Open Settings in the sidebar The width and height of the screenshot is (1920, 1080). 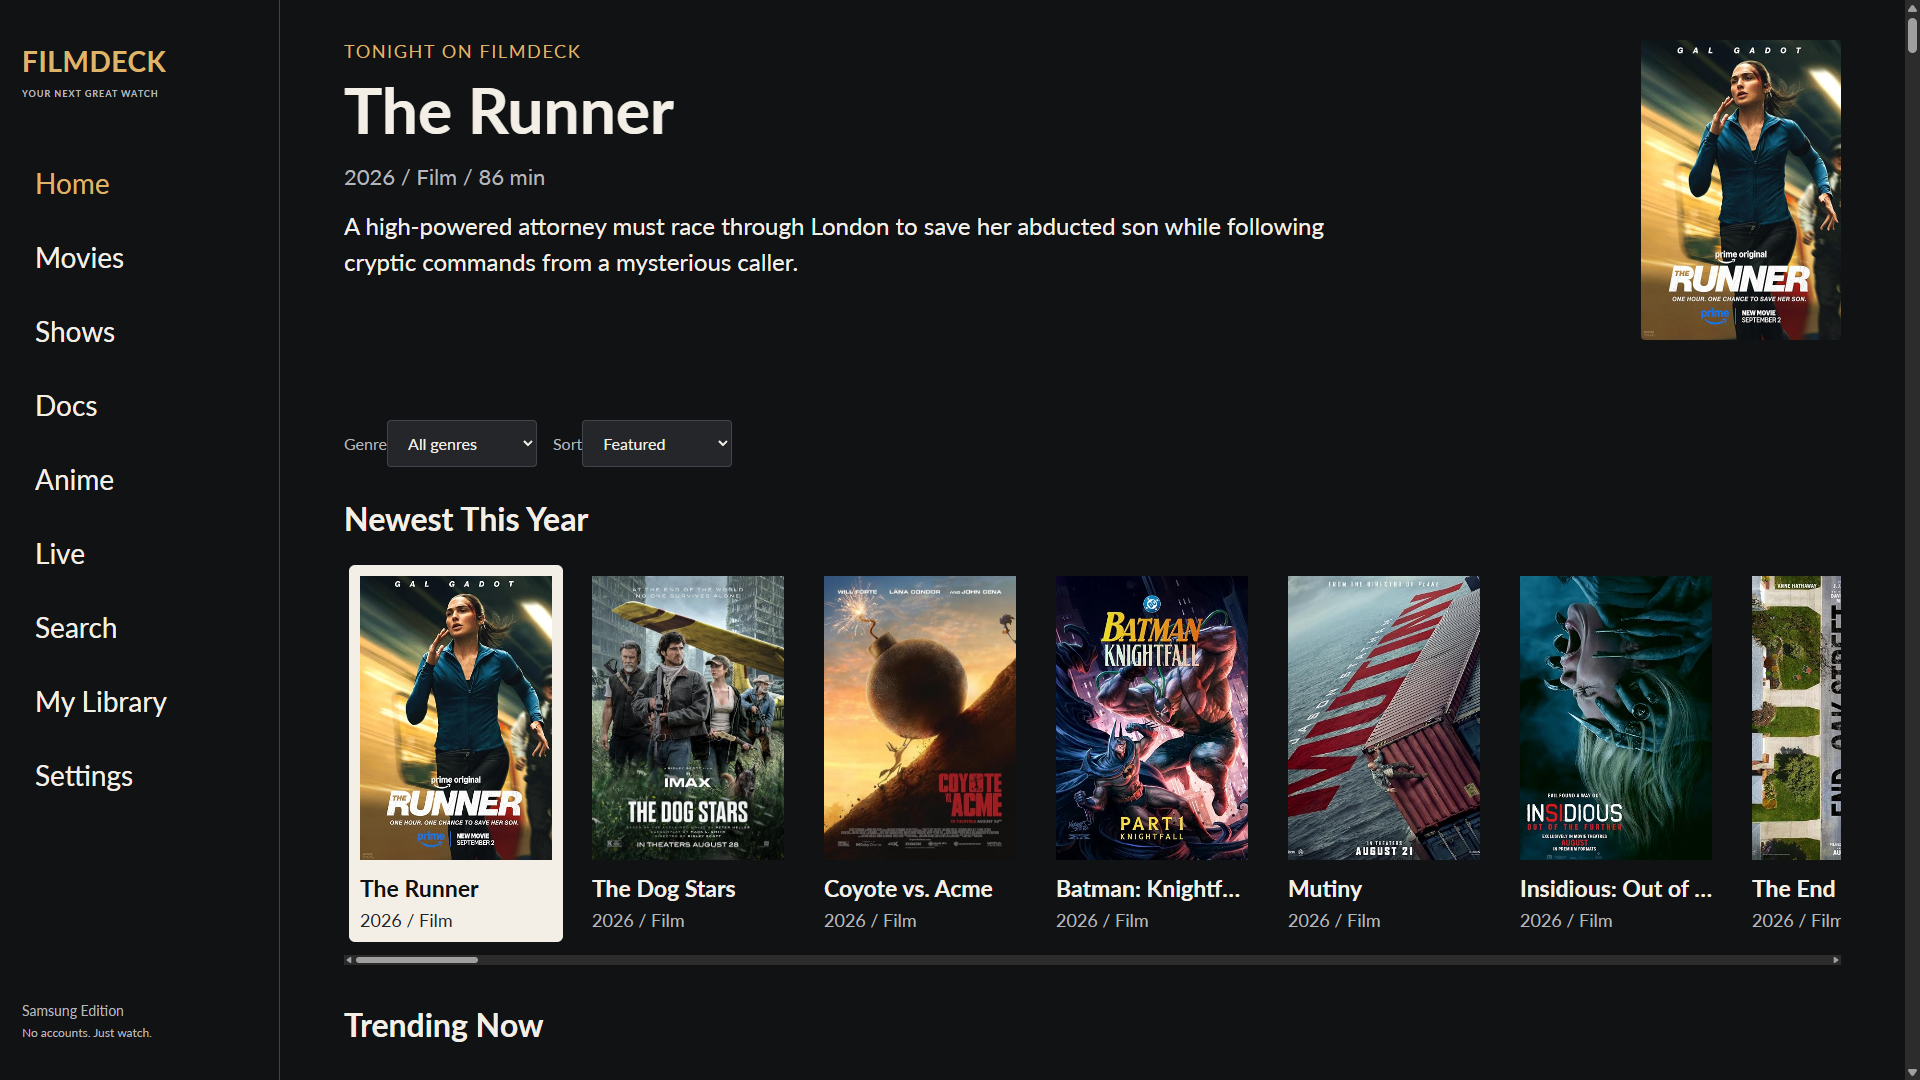tap(84, 776)
